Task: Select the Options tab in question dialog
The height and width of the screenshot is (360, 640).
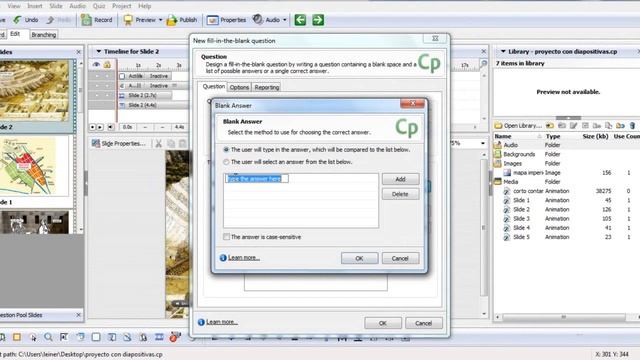Action: coord(239,87)
